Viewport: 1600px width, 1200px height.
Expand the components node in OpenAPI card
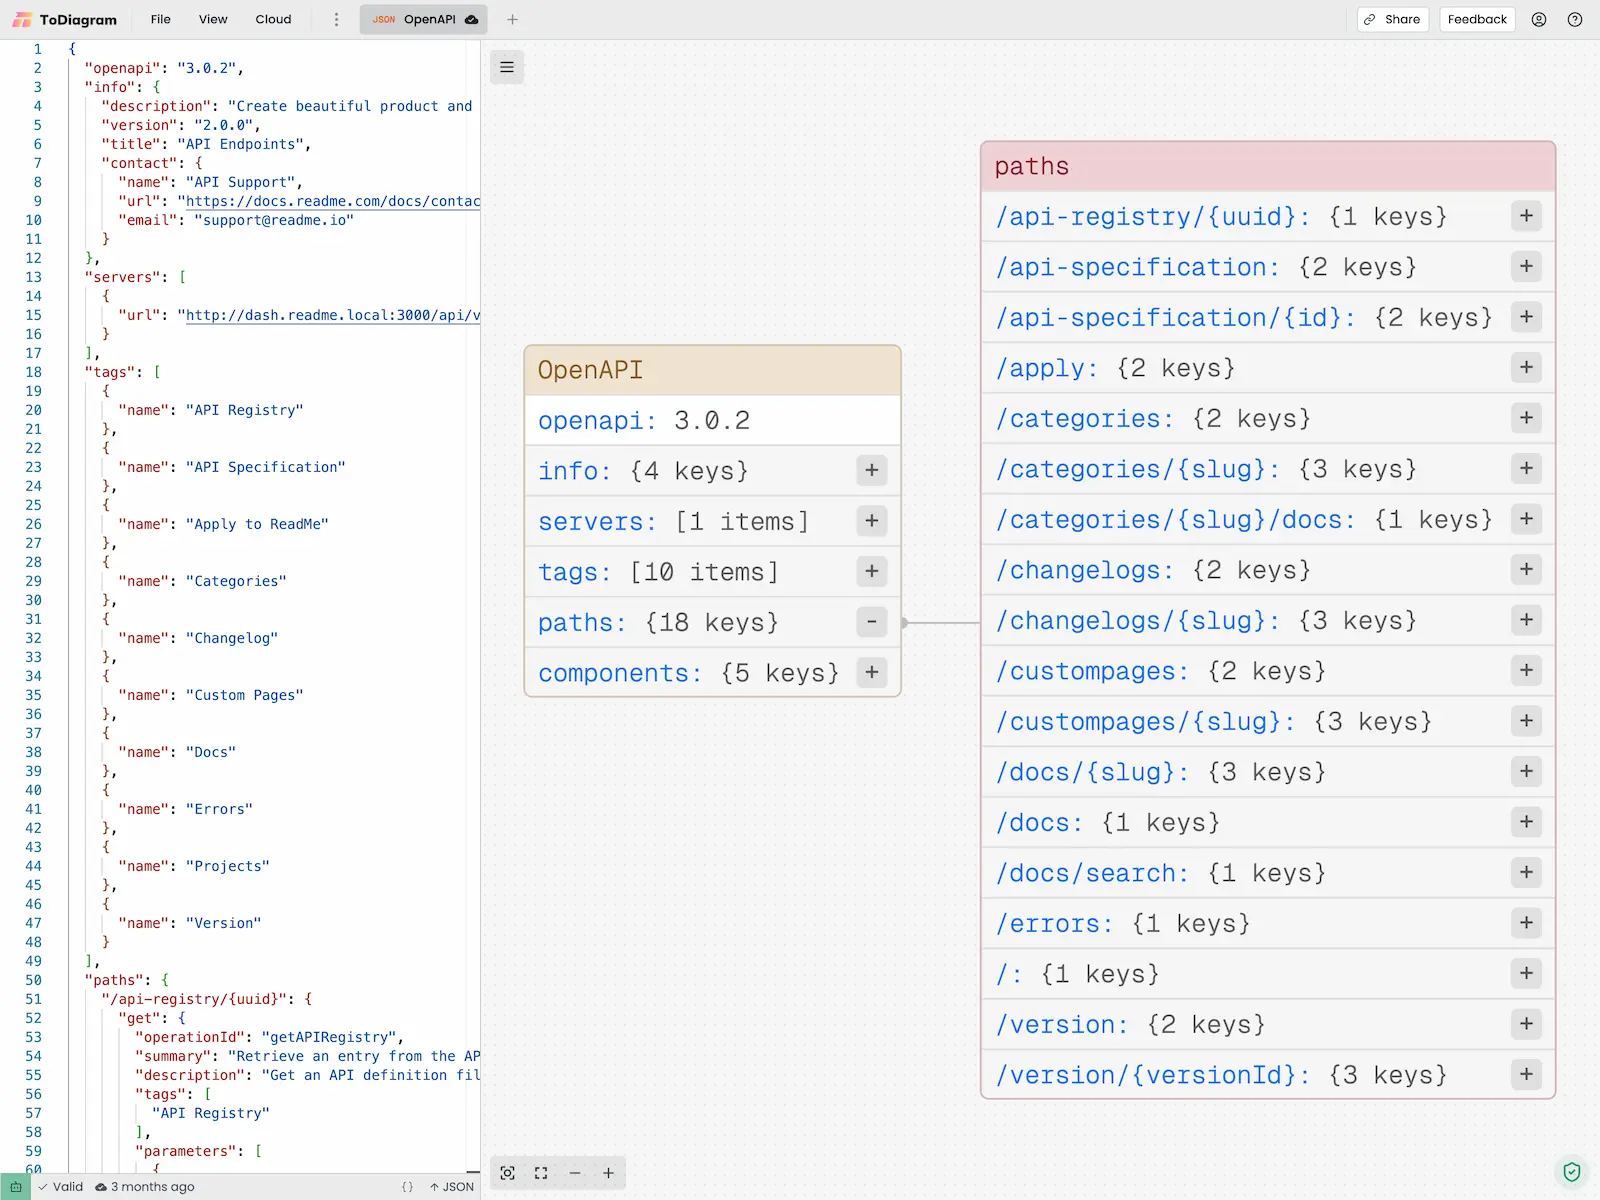(872, 672)
